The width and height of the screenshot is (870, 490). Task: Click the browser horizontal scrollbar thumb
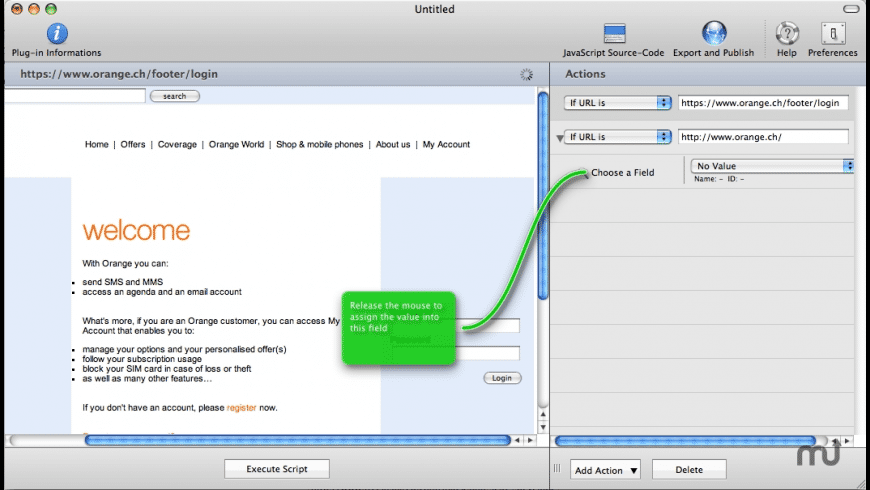point(297,440)
